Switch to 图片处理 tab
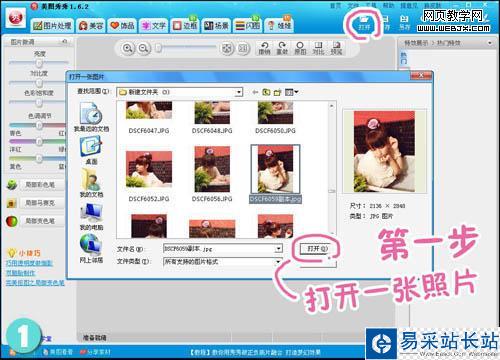The image size is (500, 360). tap(53, 25)
